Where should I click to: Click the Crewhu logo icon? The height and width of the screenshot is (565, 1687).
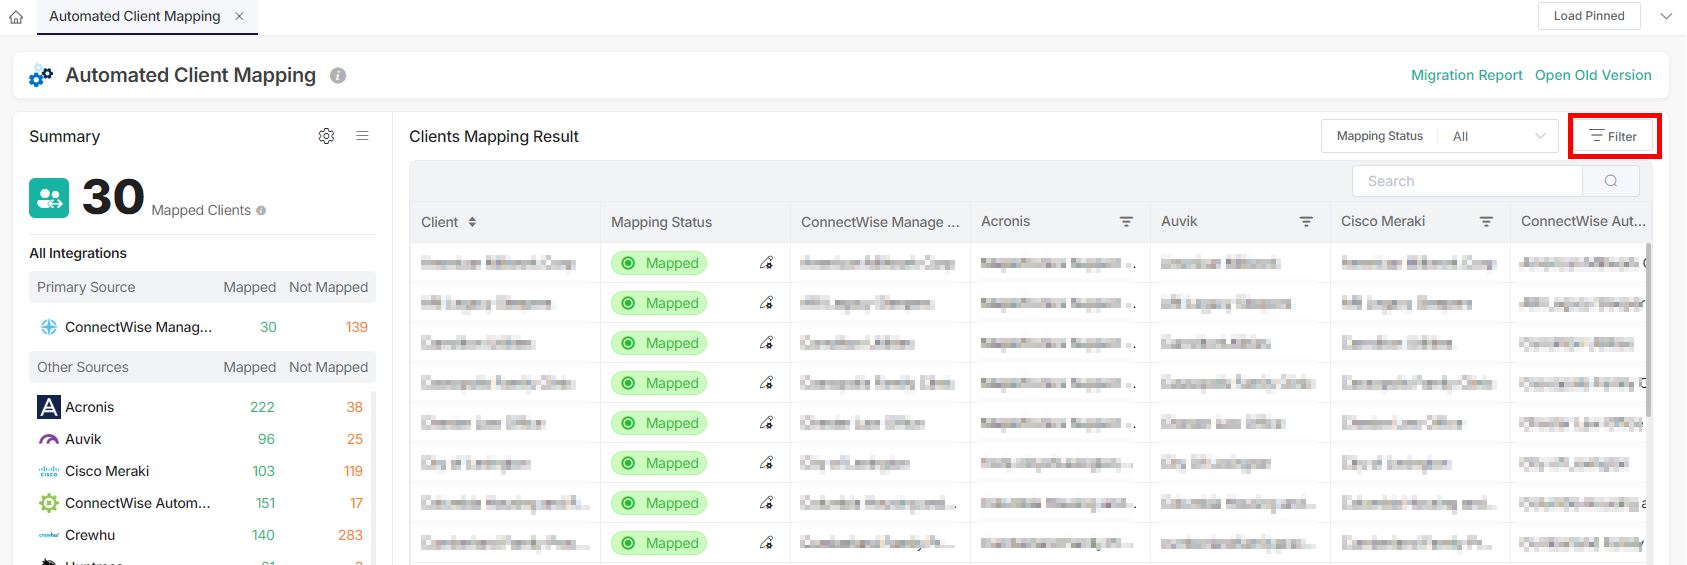point(49,535)
